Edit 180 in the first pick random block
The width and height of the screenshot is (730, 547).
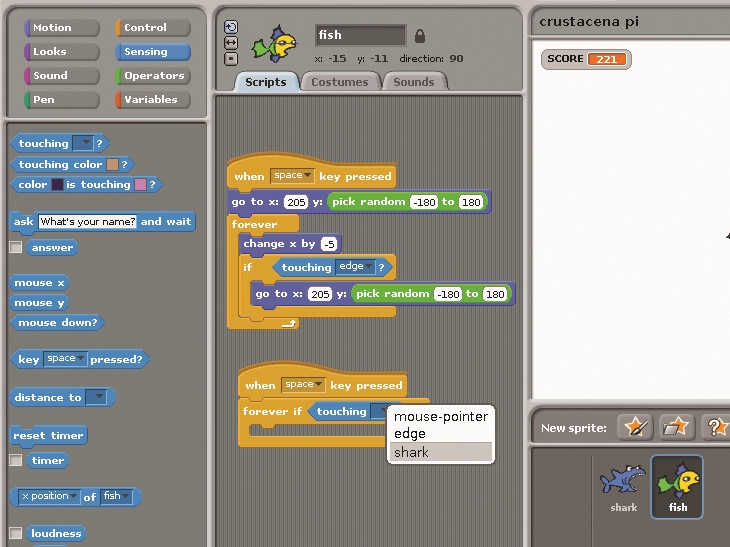click(471, 202)
